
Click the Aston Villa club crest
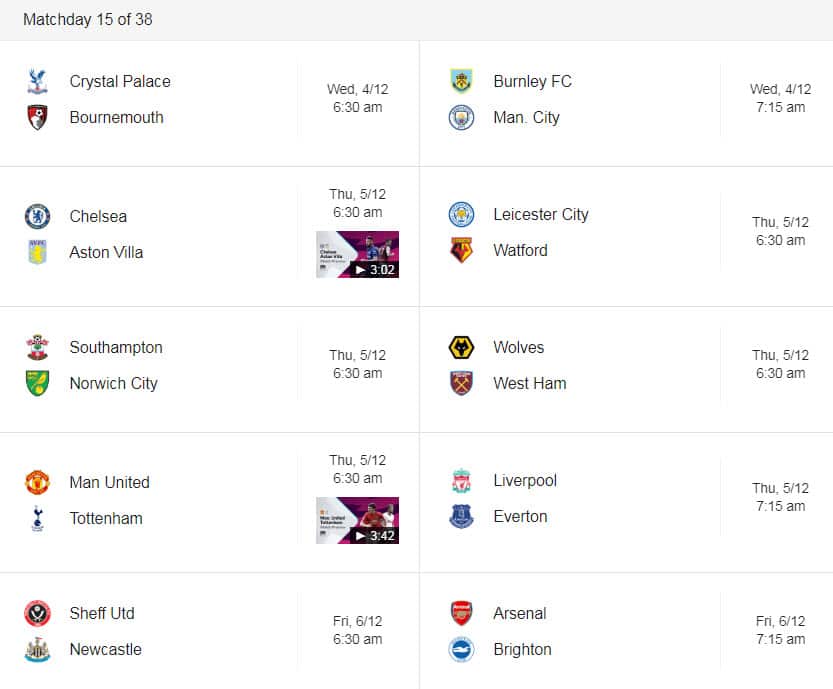(37, 252)
